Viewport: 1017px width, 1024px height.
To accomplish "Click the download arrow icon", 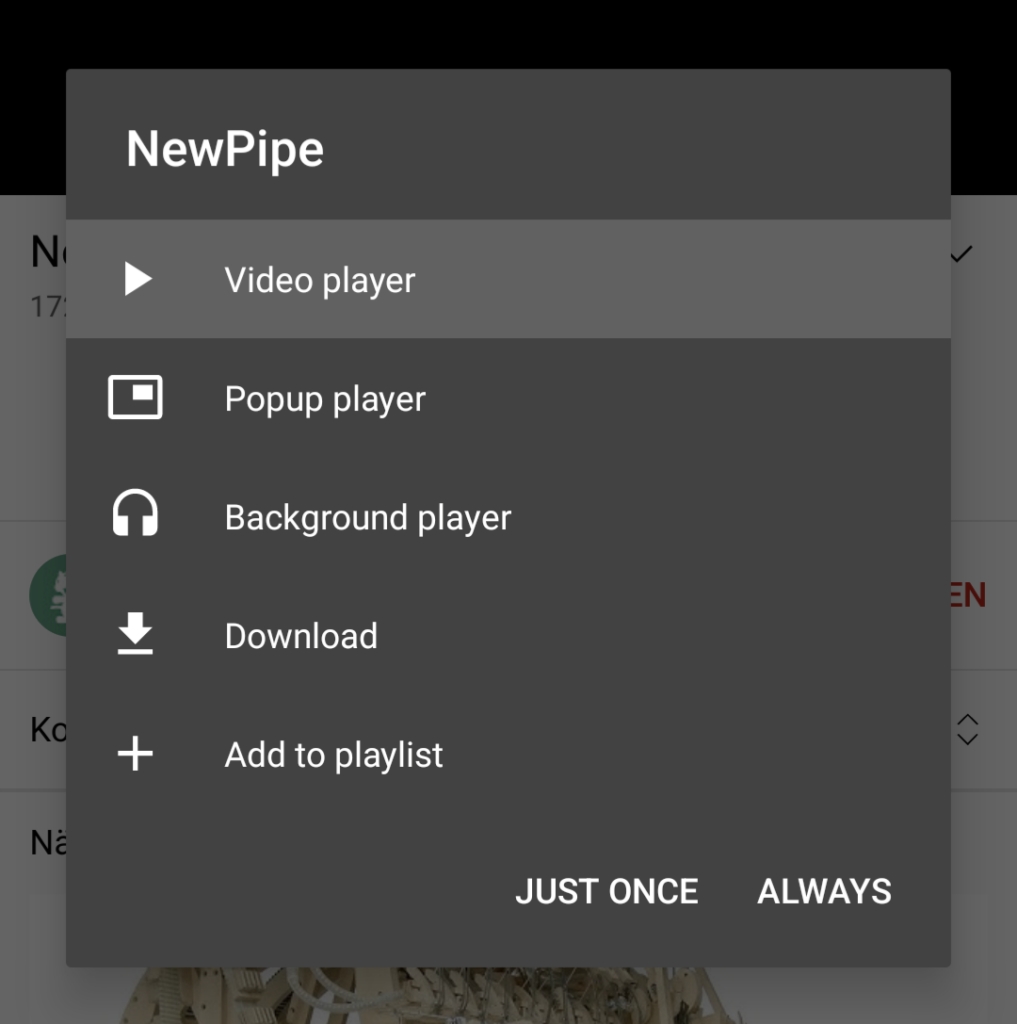I will tap(135, 635).
